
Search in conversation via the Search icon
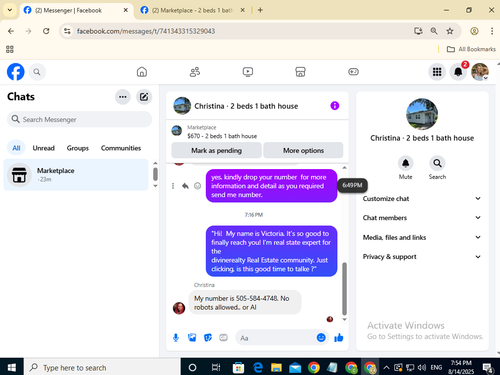point(437,163)
